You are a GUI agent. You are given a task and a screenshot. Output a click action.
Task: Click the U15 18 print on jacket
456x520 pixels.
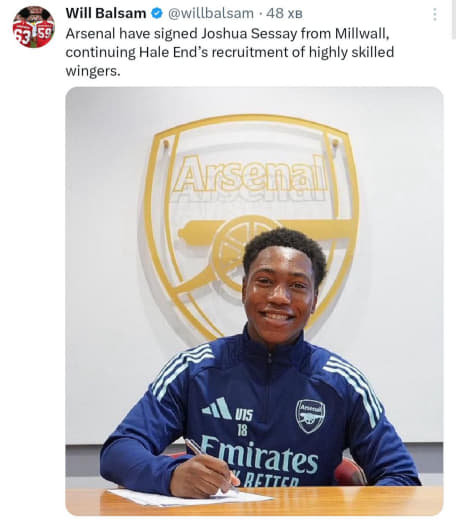coord(244,422)
